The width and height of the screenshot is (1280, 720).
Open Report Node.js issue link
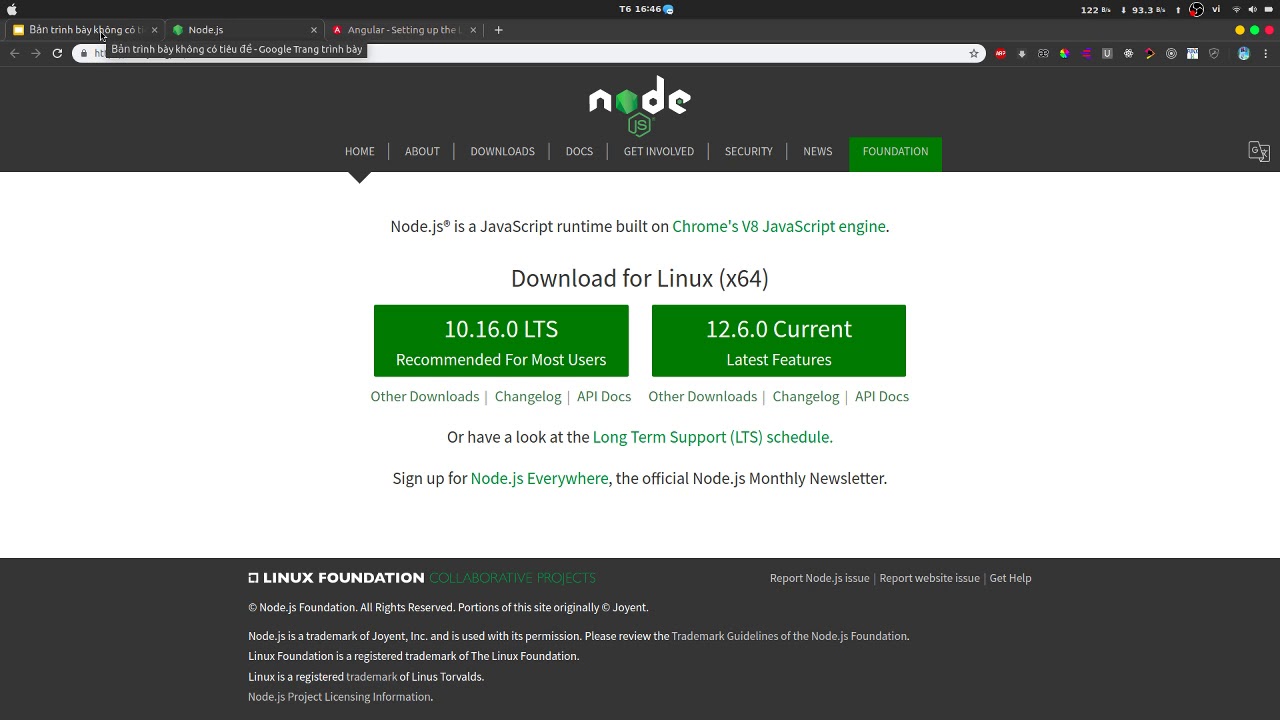coord(820,578)
